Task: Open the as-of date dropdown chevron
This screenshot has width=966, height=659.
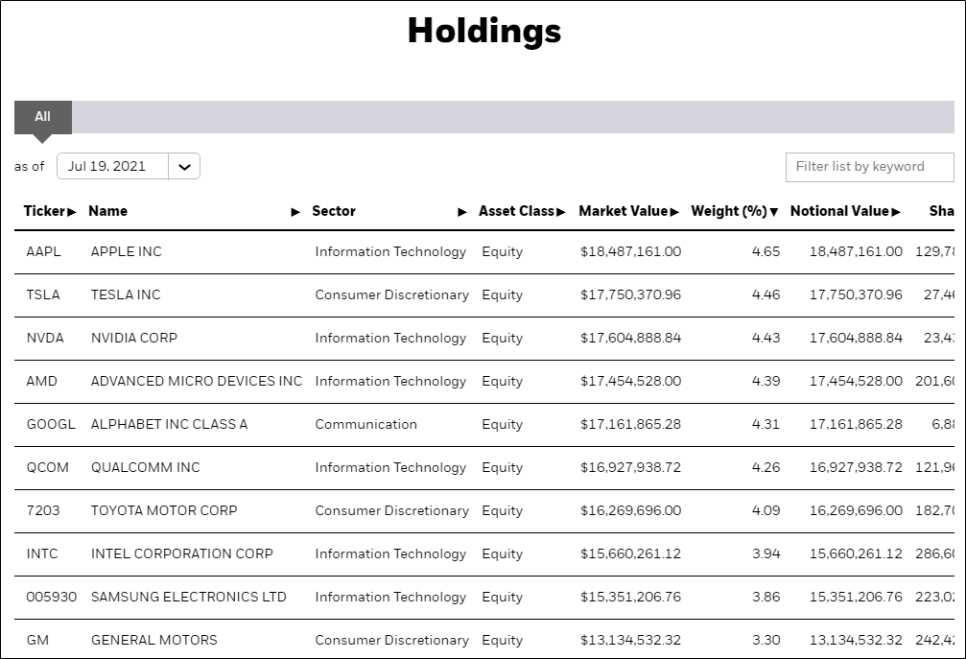Action: [184, 167]
